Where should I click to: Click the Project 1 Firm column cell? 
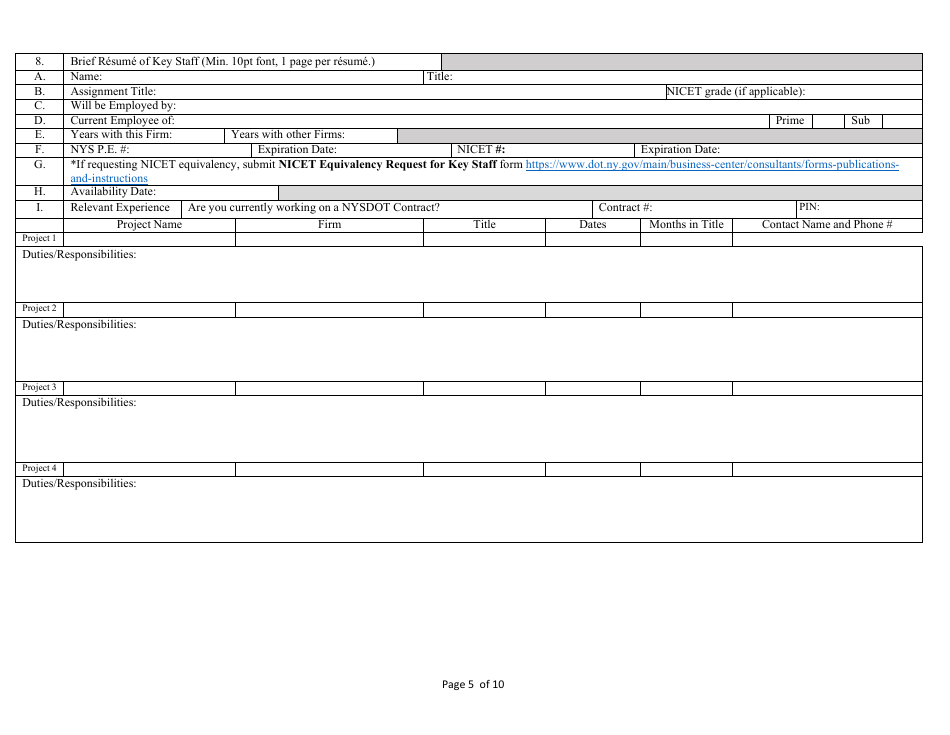(x=327, y=238)
